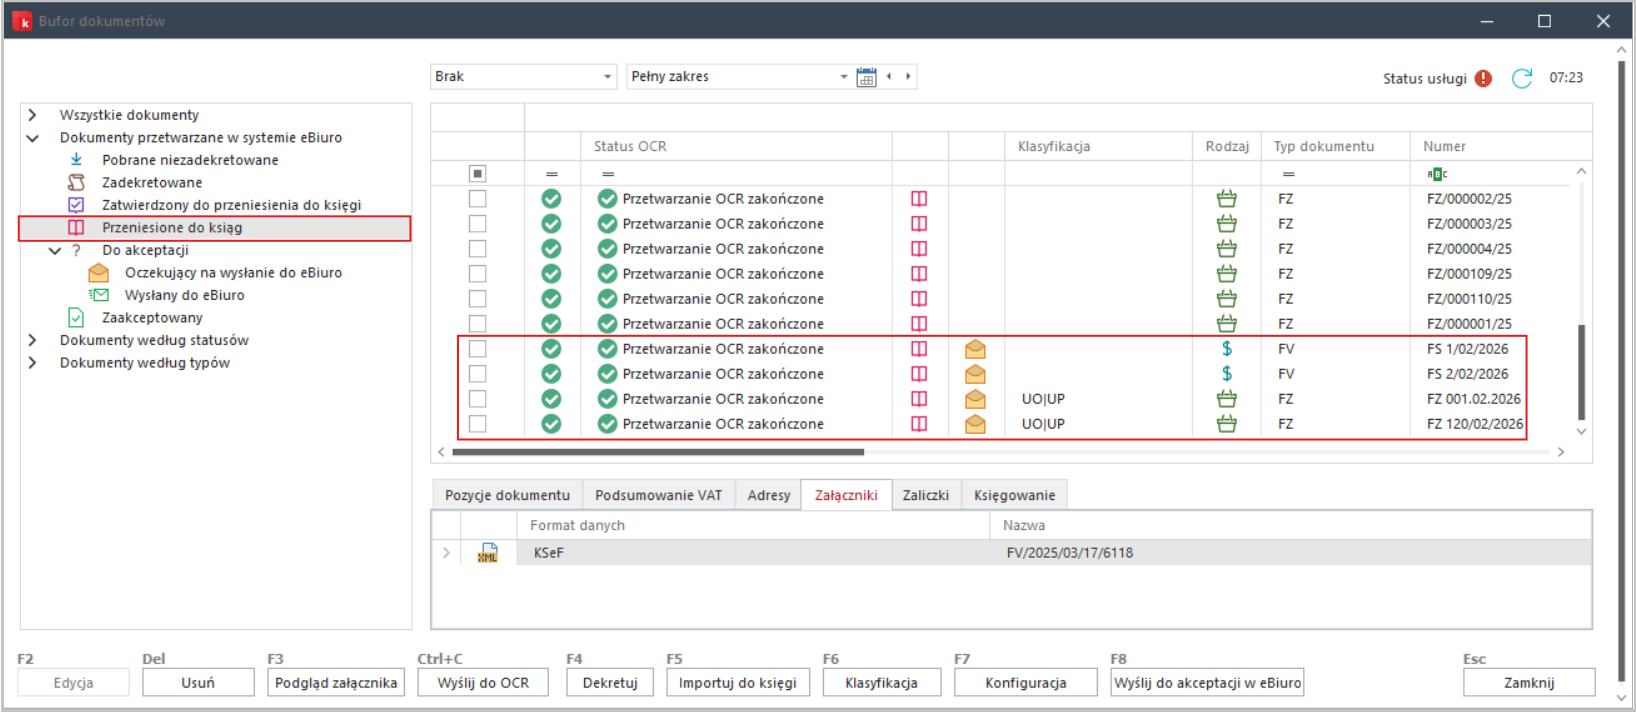
Task: Tick the checkbox for FZ/000002/25 row
Action: click(478, 199)
